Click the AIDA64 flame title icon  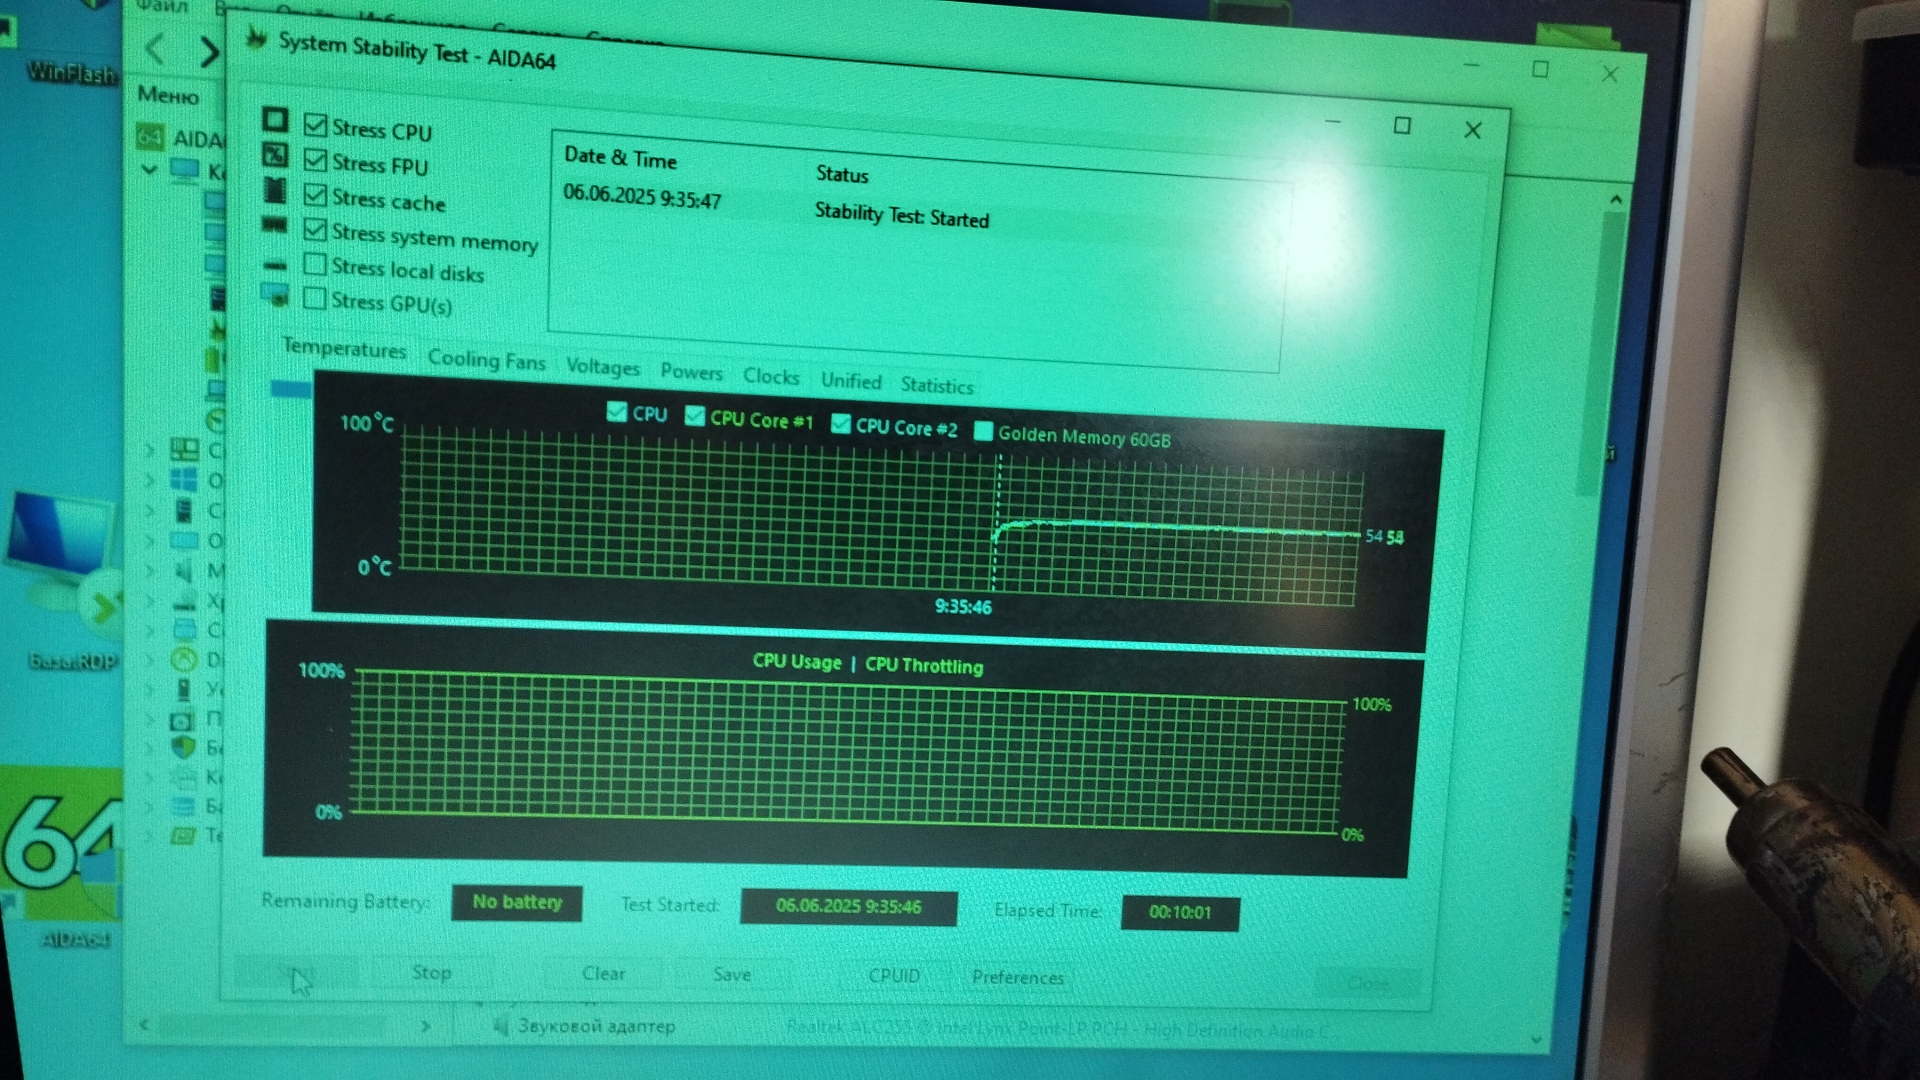pyautogui.click(x=257, y=38)
